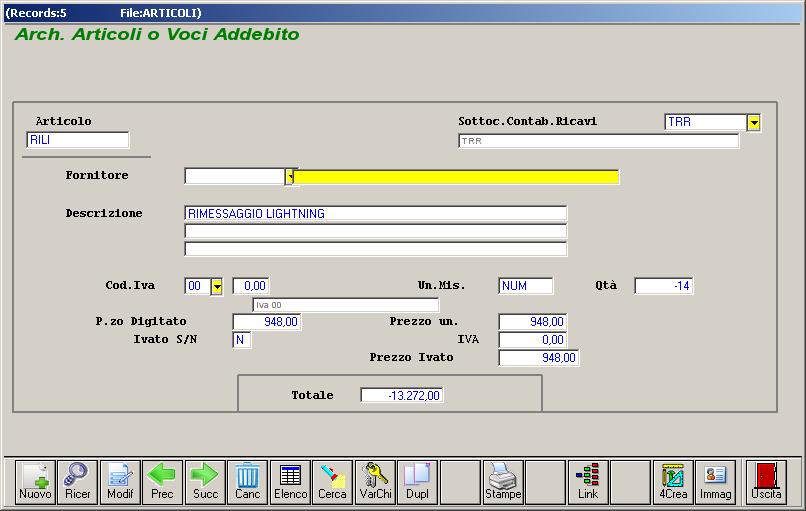Go to previous record with Prec
806x511 pixels.
[x=162, y=482]
